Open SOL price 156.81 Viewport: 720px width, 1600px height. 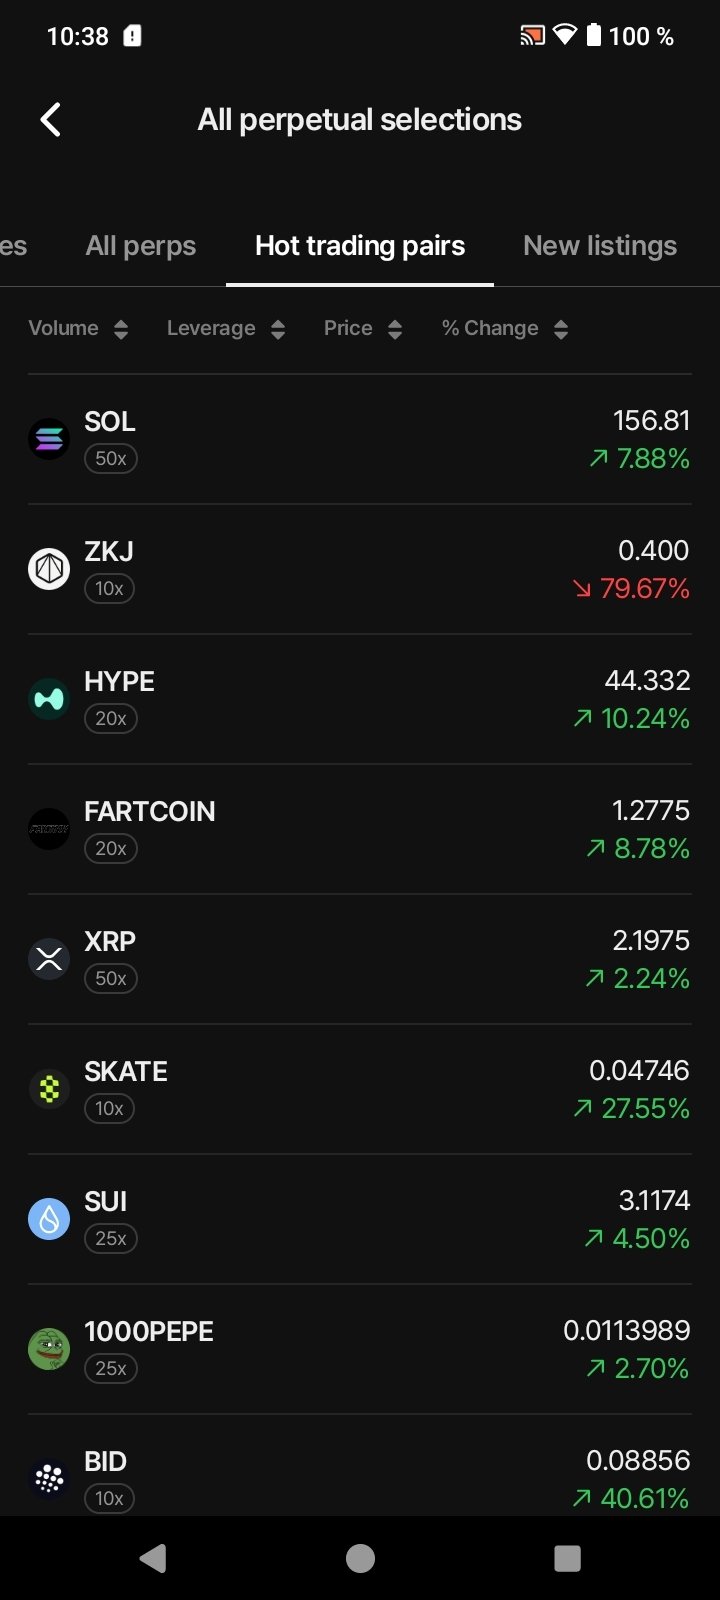coord(651,420)
